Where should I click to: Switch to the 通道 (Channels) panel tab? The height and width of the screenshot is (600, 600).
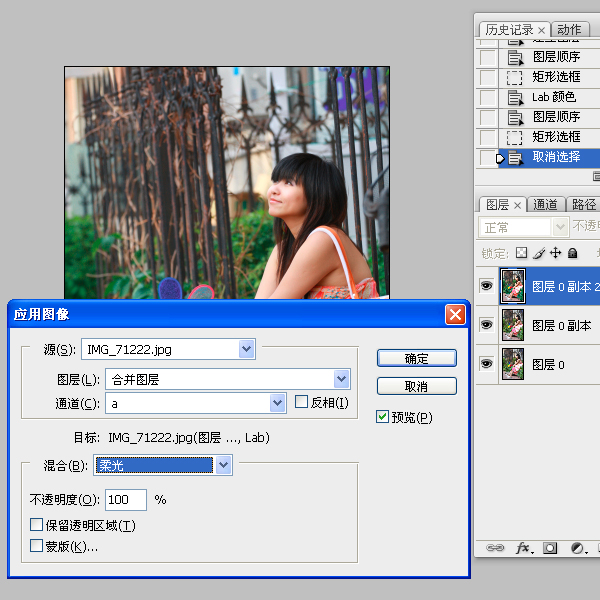pos(545,204)
